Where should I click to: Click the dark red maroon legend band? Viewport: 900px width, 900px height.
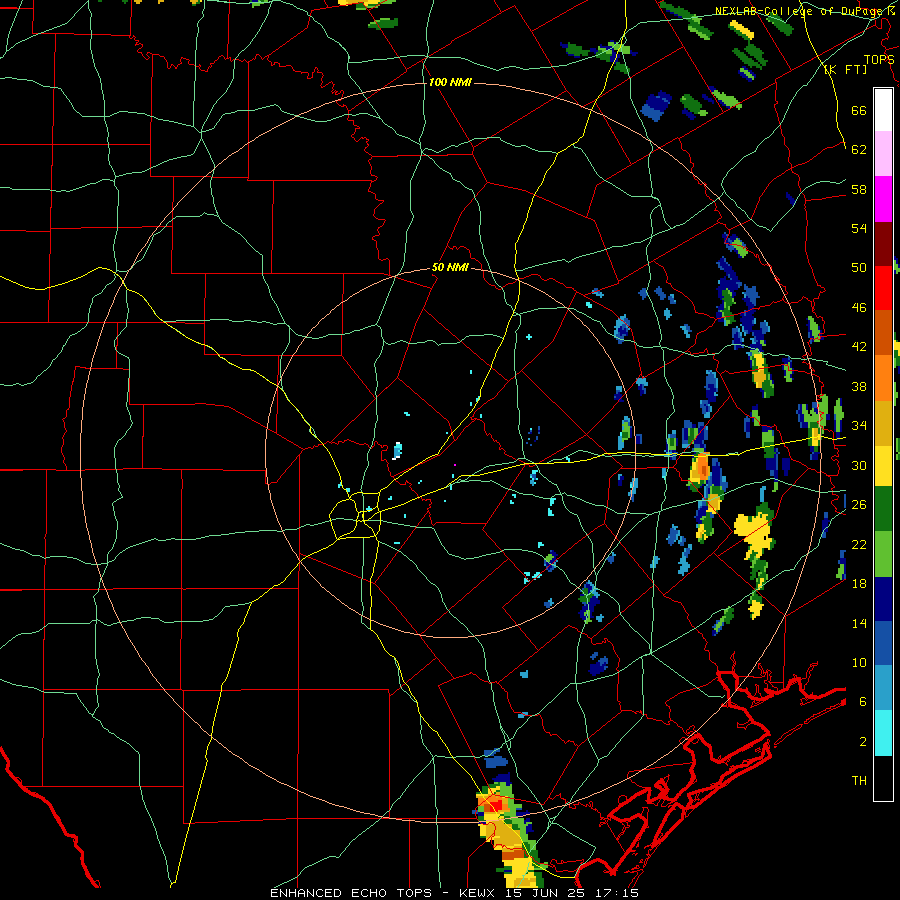[883, 243]
